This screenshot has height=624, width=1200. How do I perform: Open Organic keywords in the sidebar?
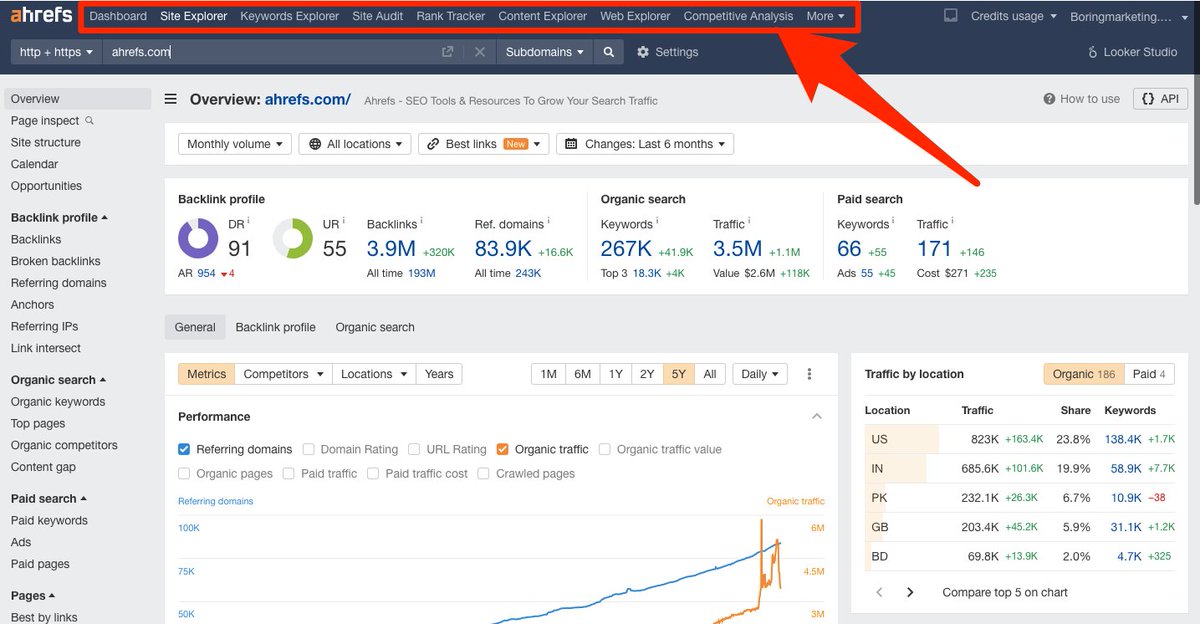58,401
